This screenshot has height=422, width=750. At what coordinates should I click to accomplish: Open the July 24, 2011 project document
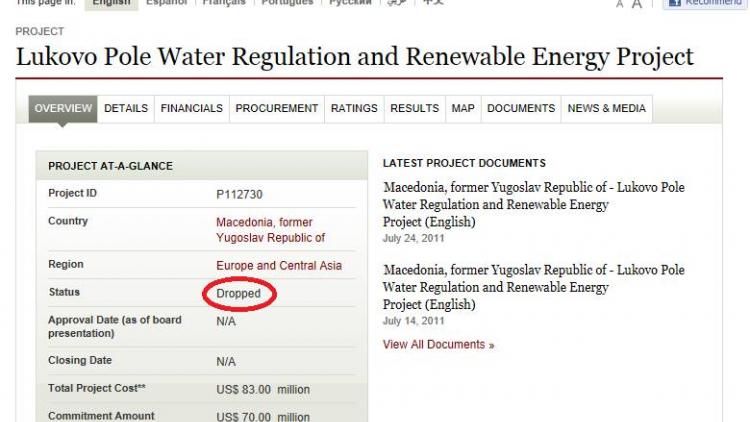tap(534, 204)
